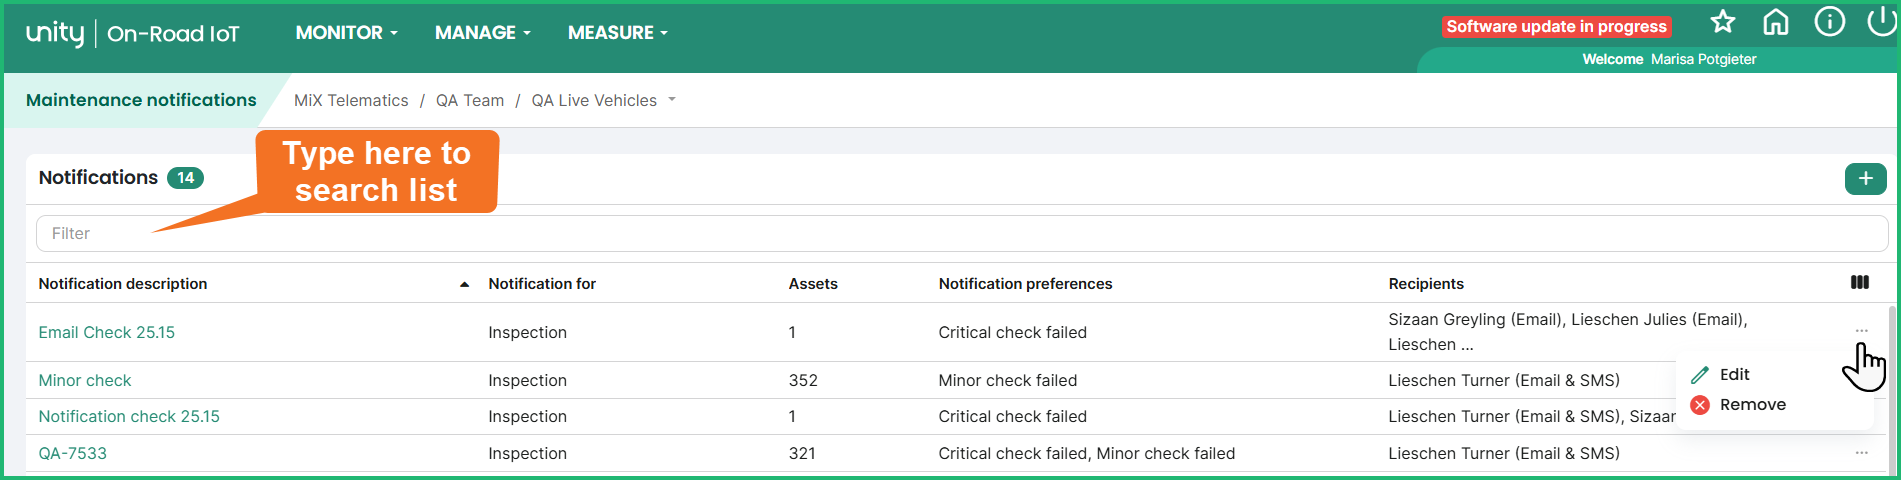Add a notification with plus button
This screenshot has width=1901, height=480.
click(x=1865, y=179)
